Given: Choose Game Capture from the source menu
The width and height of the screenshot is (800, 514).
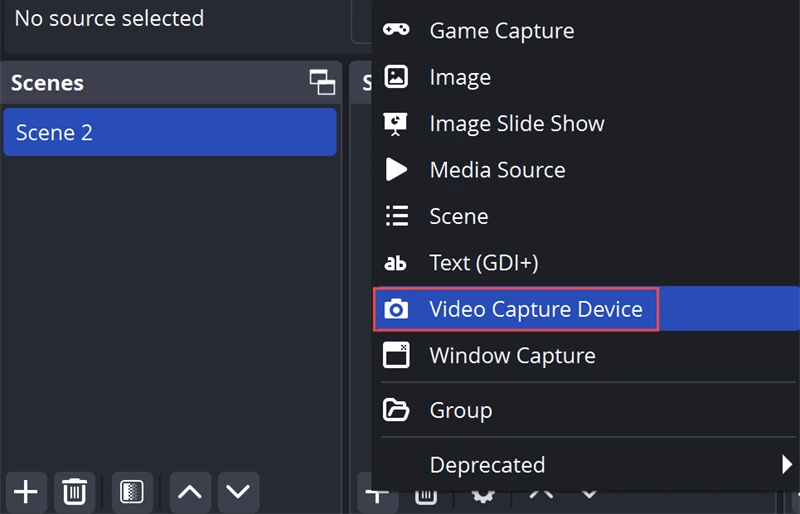Looking at the screenshot, I should (501, 31).
